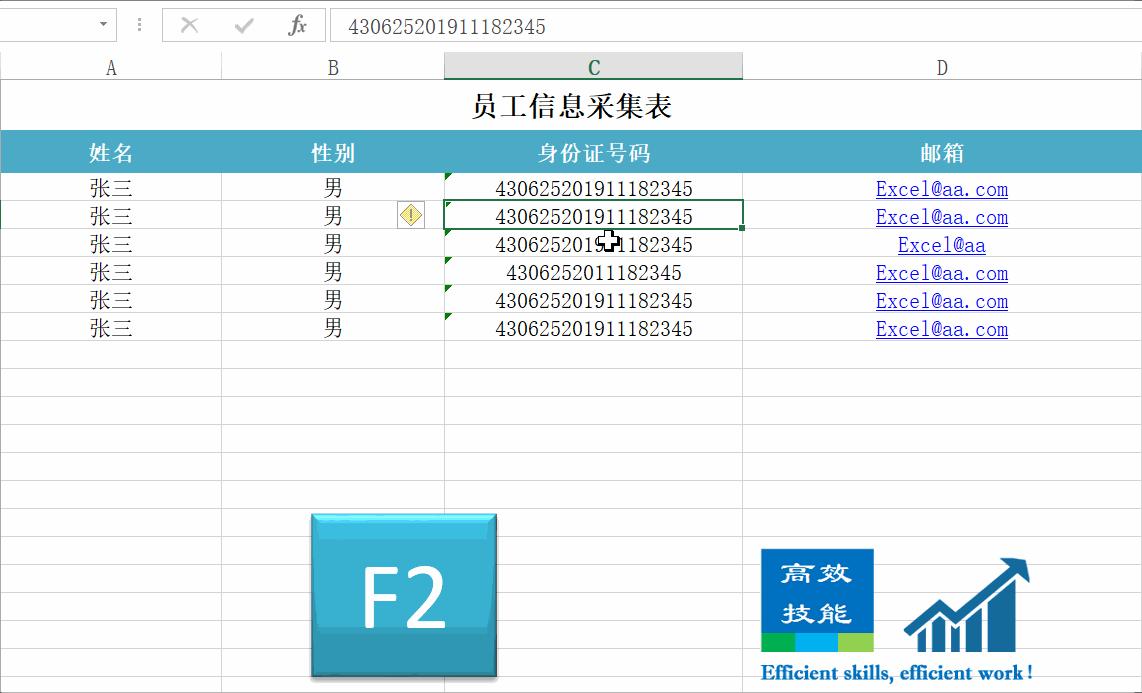
Task: Select column C header
Action: [x=593, y=67]
